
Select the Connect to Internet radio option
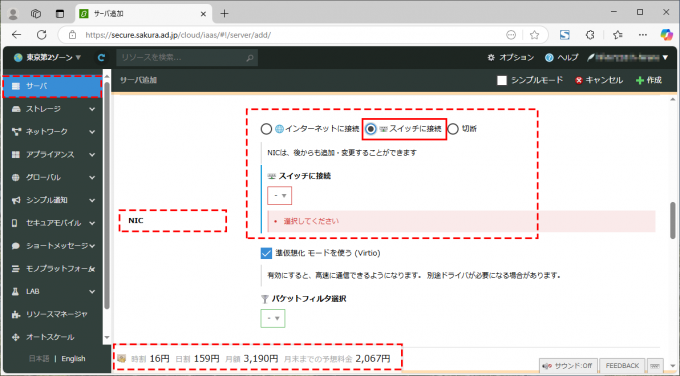click(x=266, y=129)
